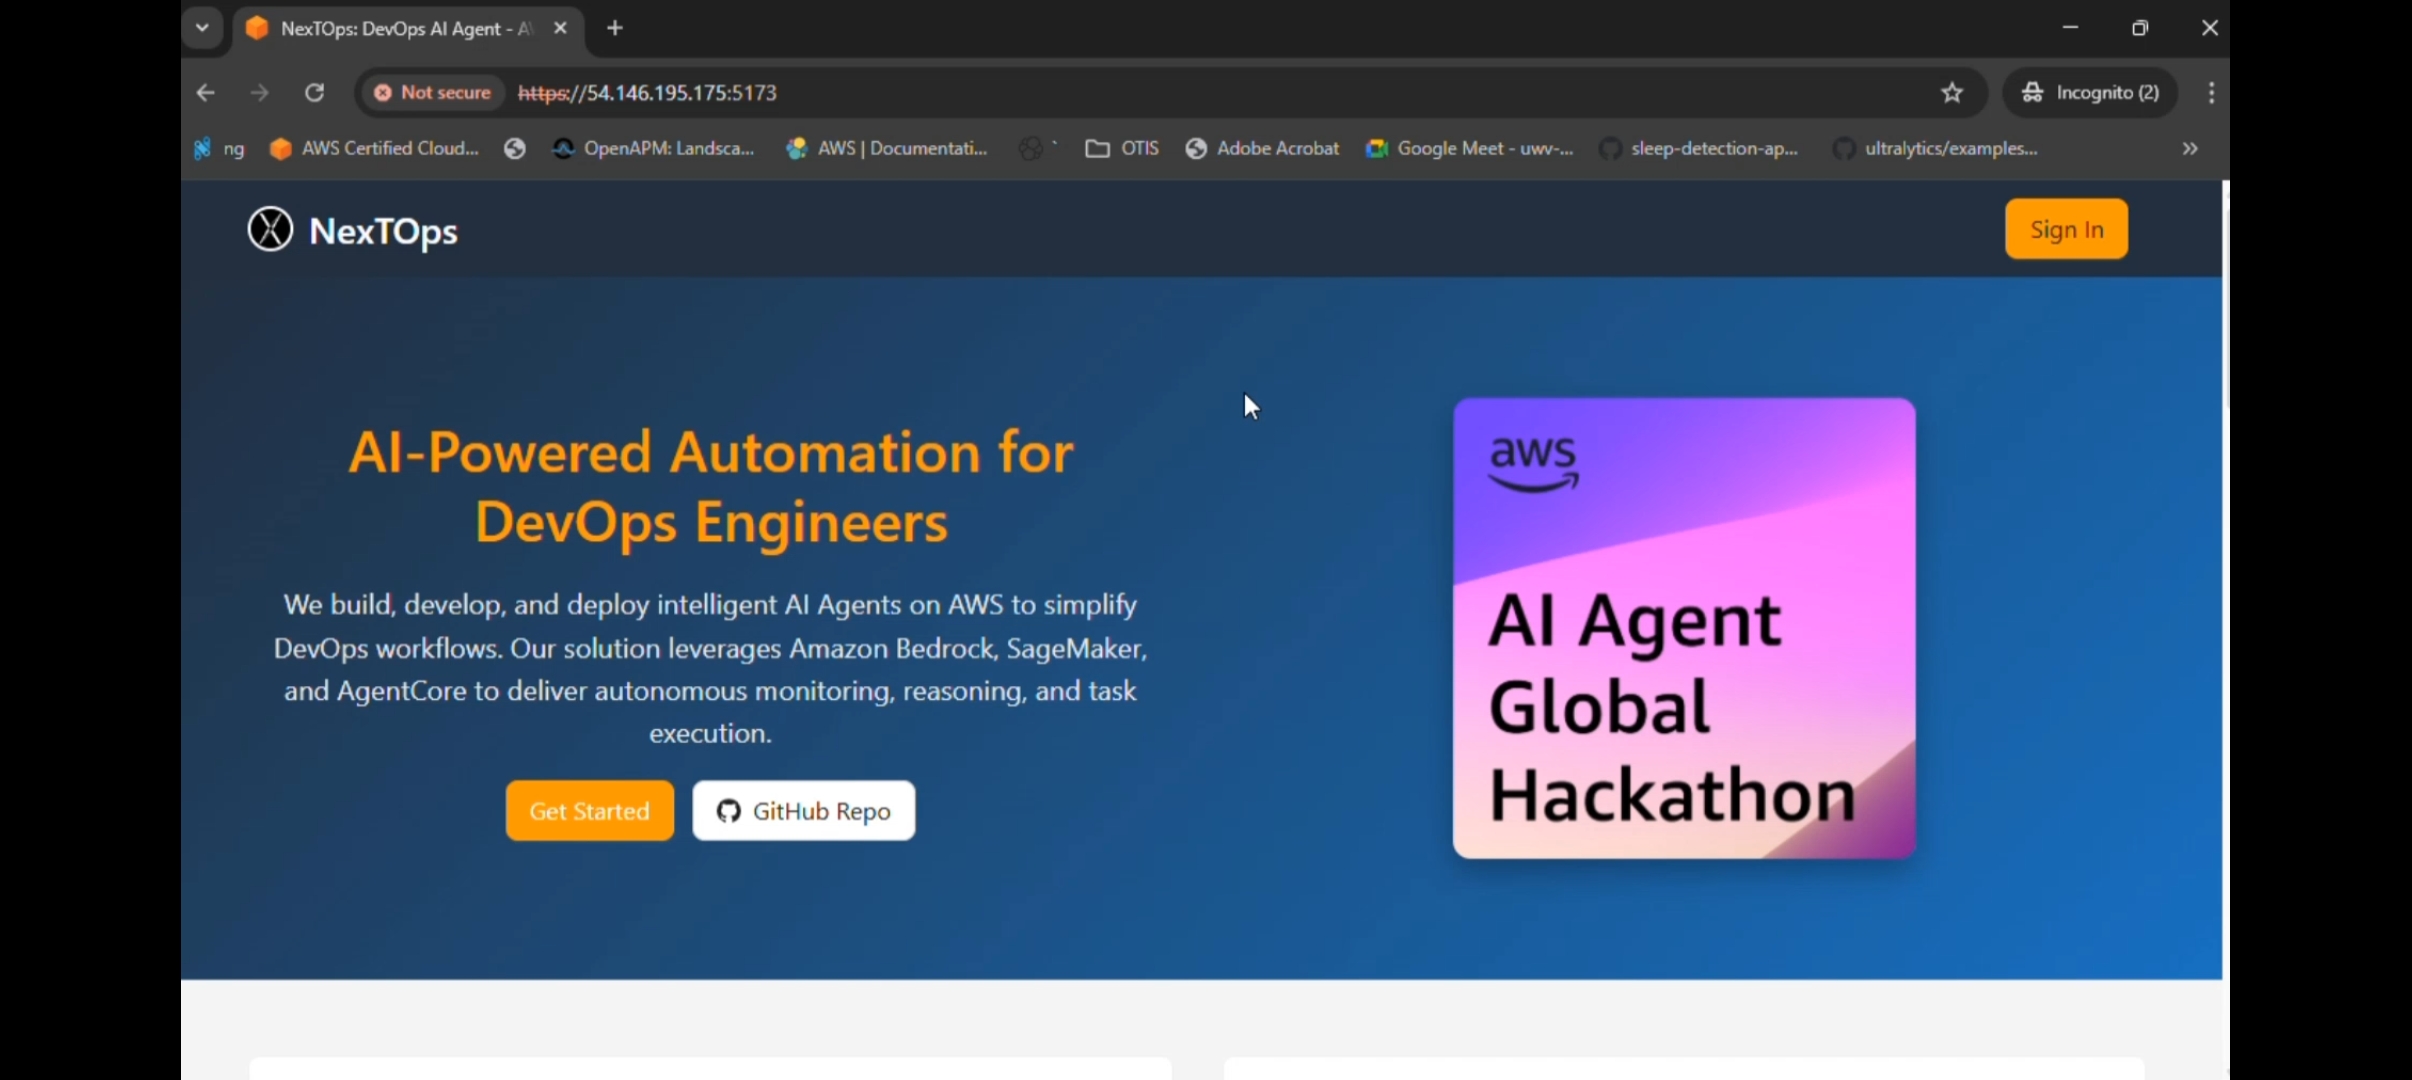Show hidden bookmarks with double chevron
2412x1080 pixels.
[2189, 149]
